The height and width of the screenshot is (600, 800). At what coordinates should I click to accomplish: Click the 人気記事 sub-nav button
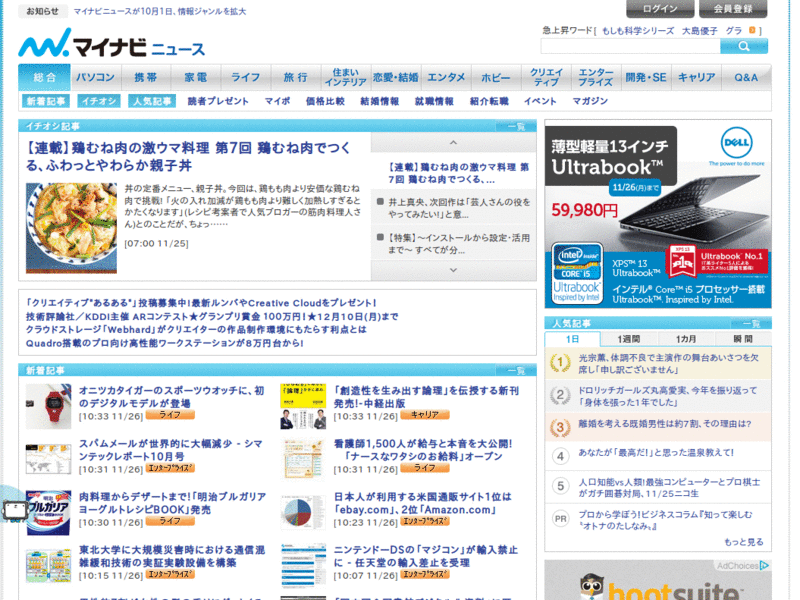point(152,101)
